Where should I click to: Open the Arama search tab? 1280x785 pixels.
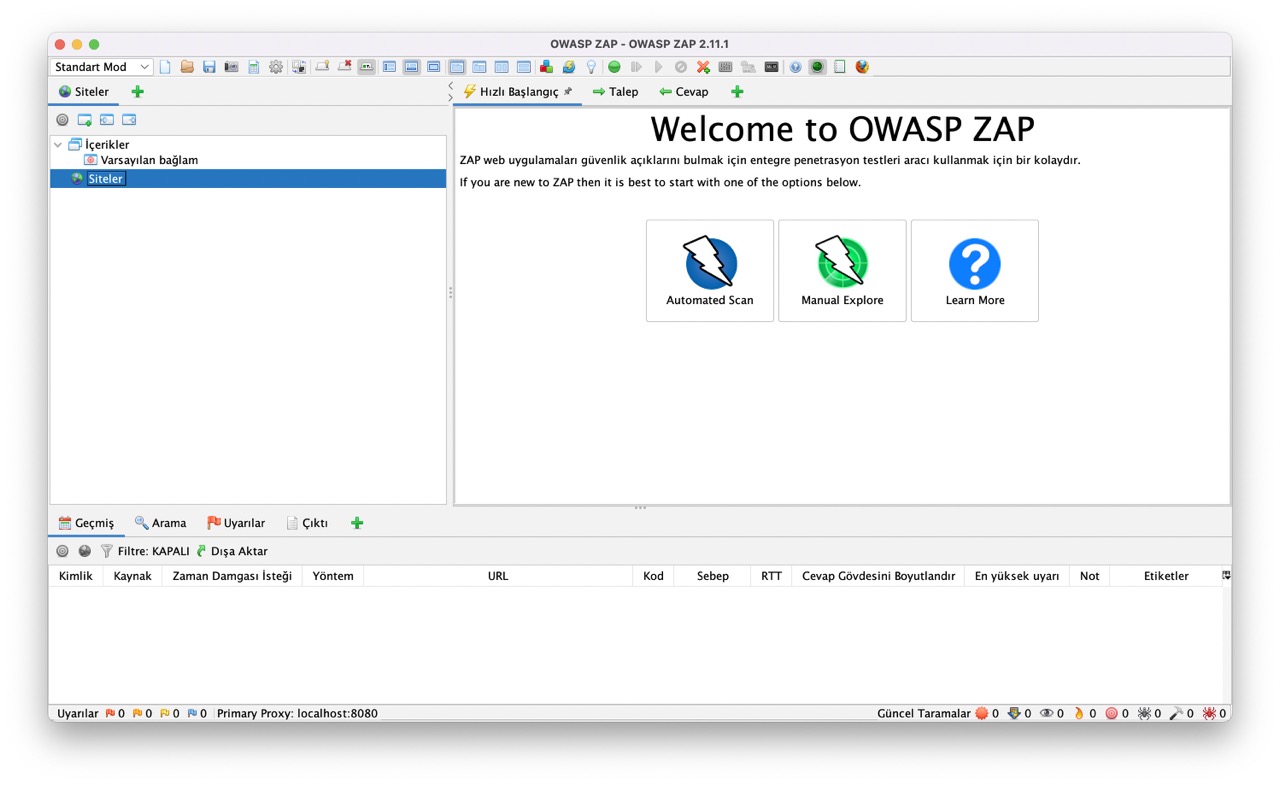tap(161, 523)
